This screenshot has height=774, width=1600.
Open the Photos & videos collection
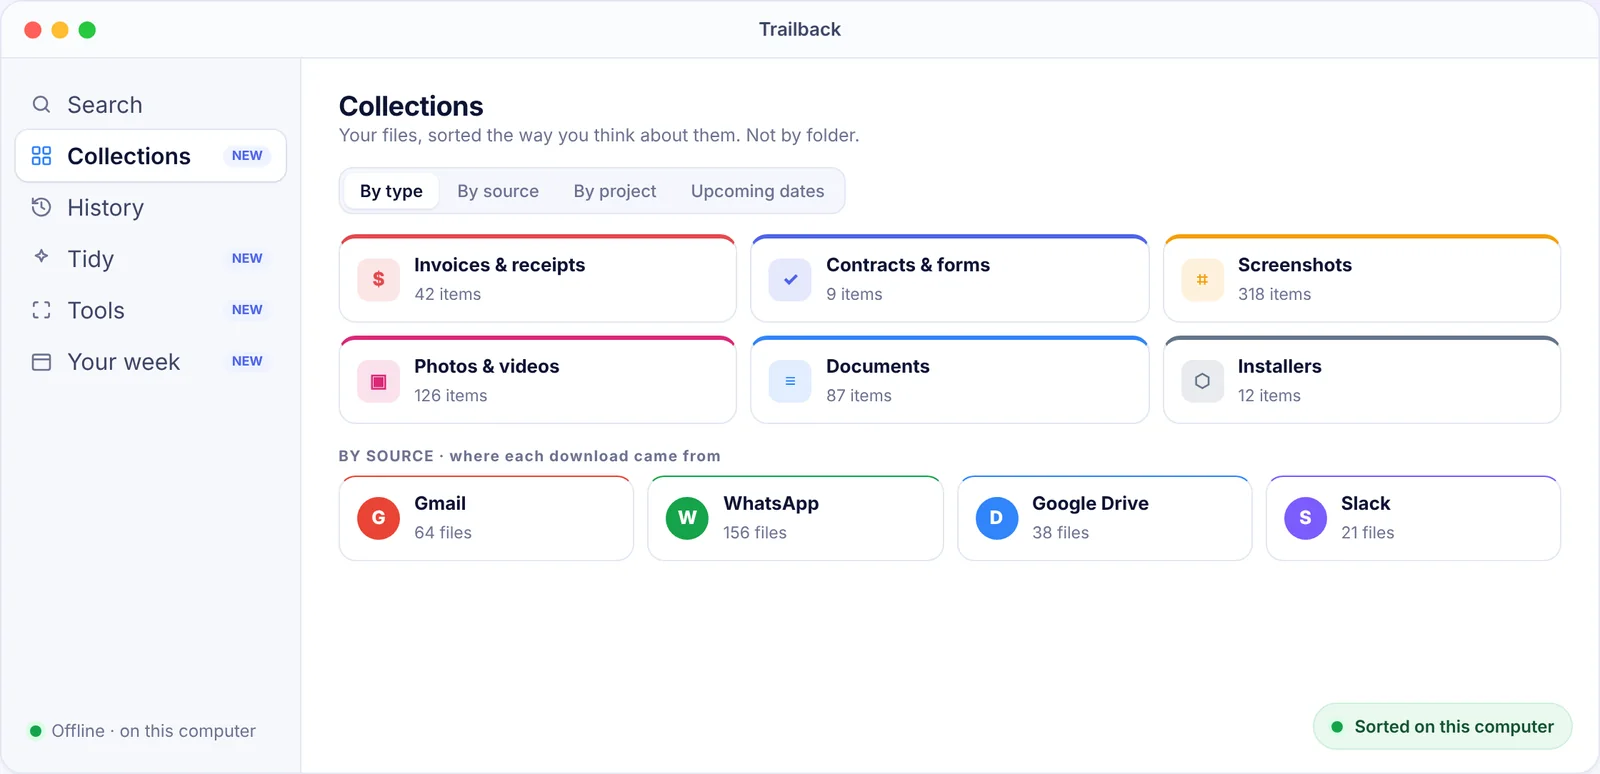click(x=538, y=380)
